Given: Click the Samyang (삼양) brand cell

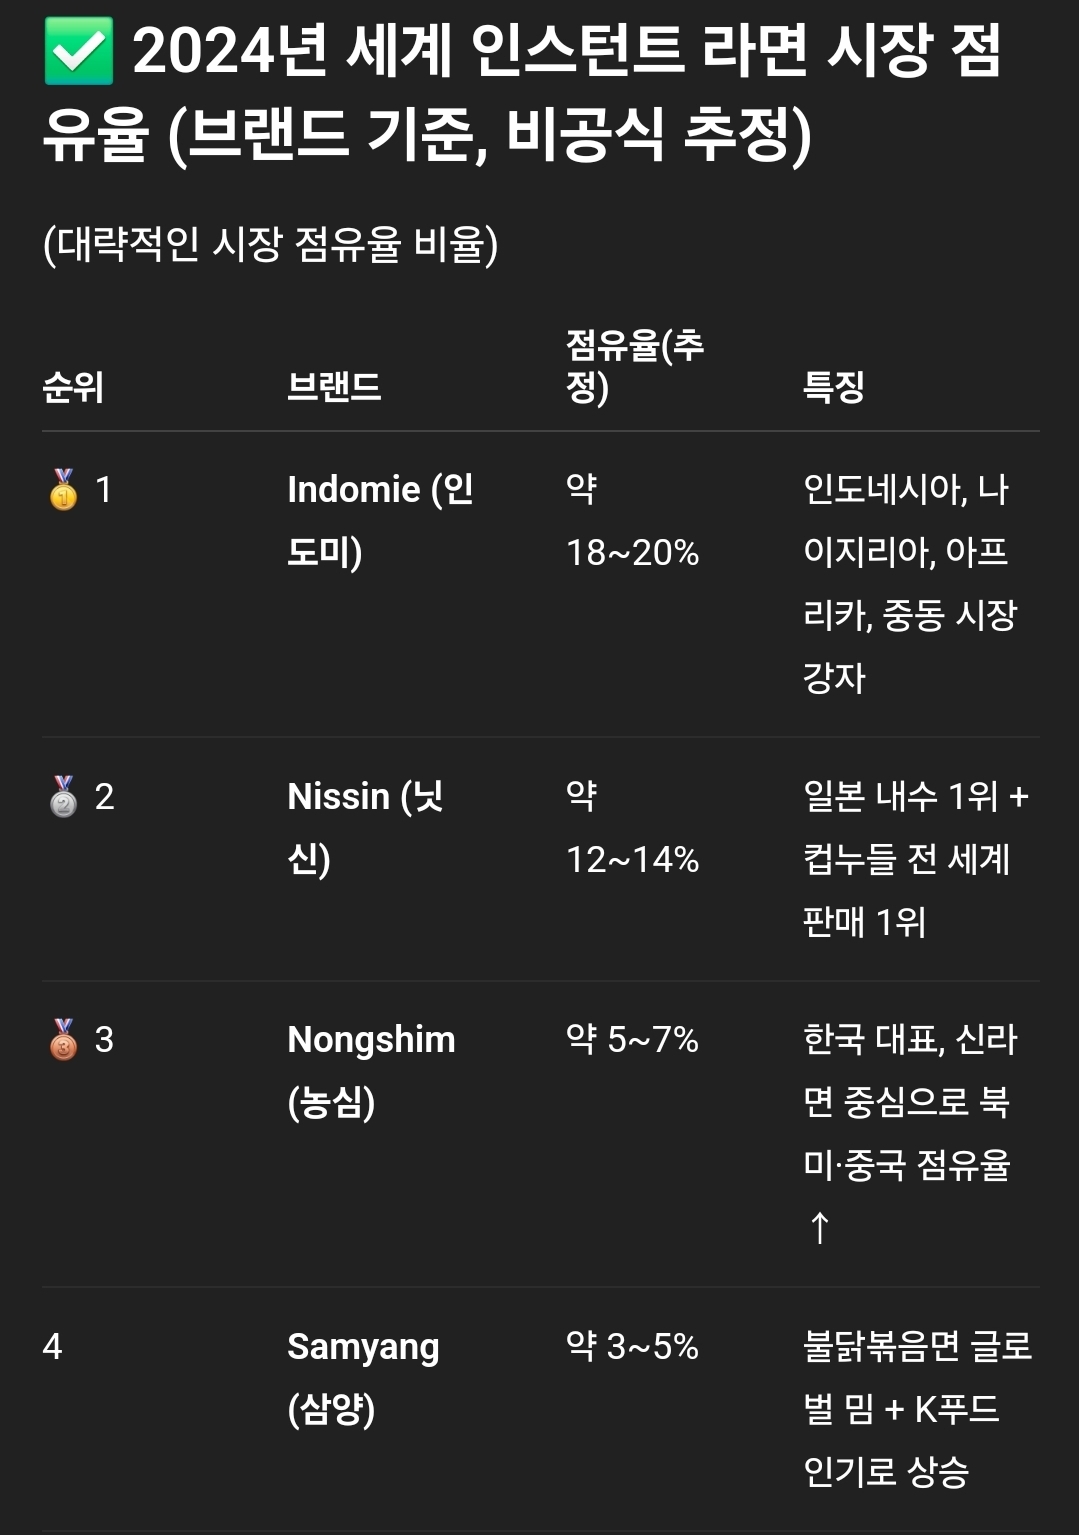Looking at the screenshot, I should 363,1378.
